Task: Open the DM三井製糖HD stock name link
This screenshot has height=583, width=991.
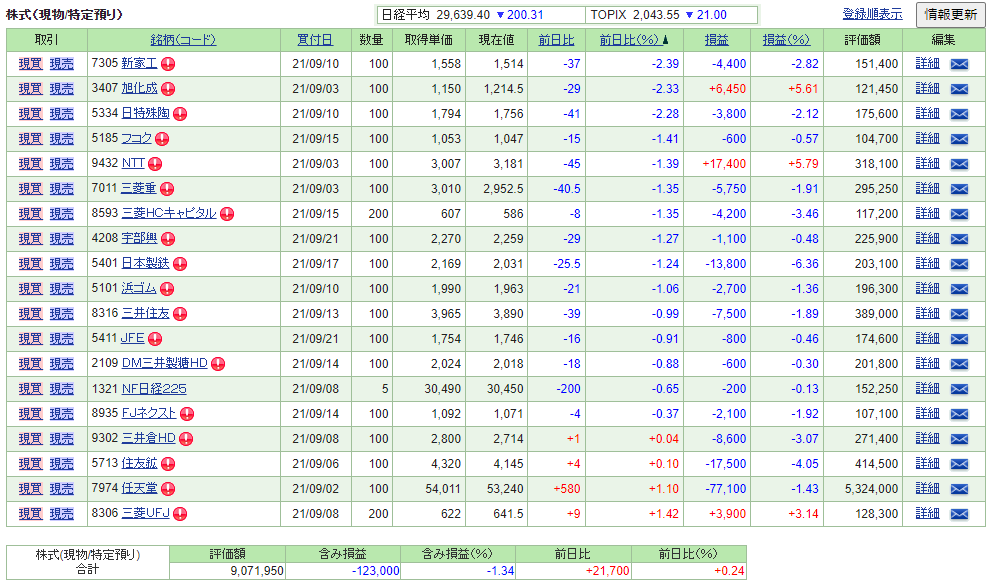Action: click(x=164, y=364)
